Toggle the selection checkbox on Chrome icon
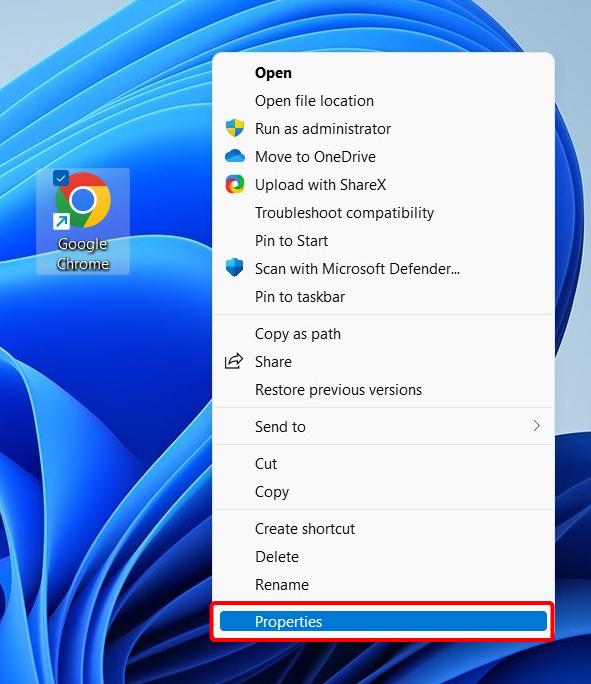This screenshot has width=591, height=684. 61,178
